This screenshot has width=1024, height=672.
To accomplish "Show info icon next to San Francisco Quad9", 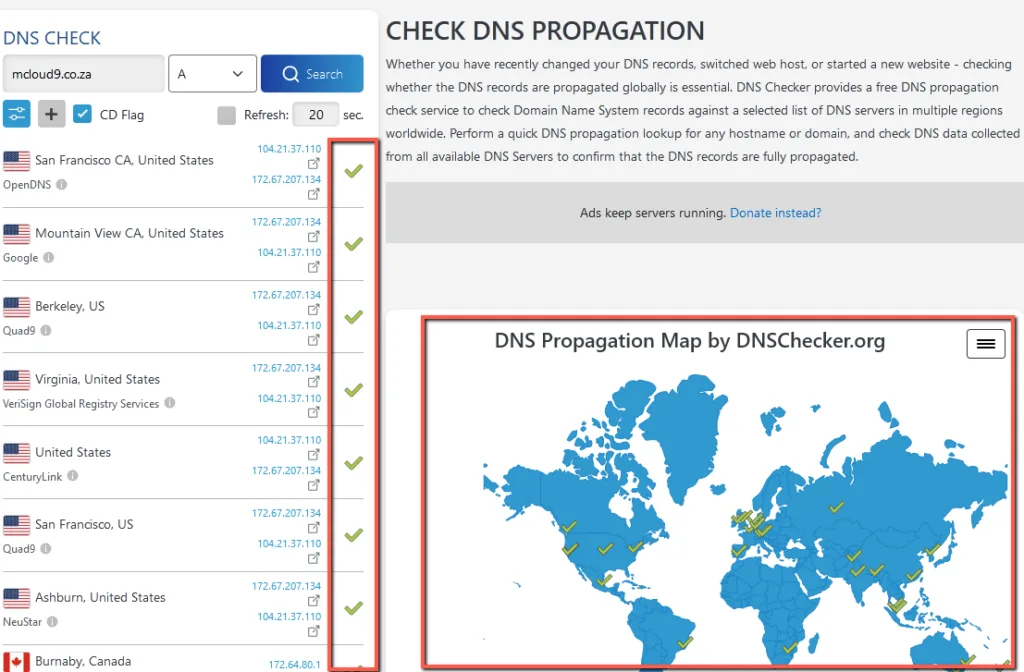I will tap(46, 549).
